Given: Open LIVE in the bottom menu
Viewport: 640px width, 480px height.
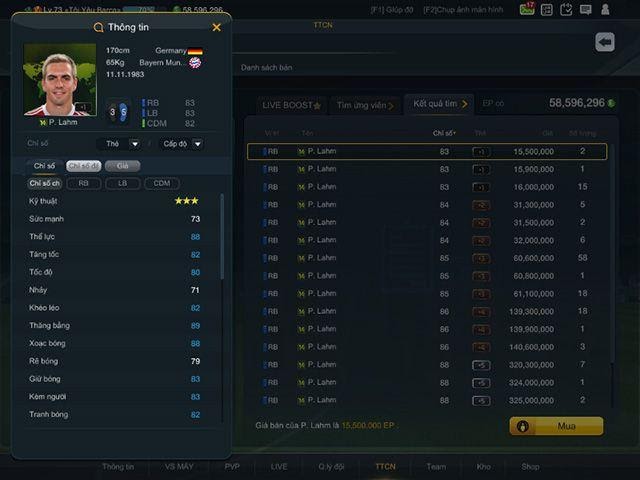Looking at the screenshot, I should coord(279,467).
